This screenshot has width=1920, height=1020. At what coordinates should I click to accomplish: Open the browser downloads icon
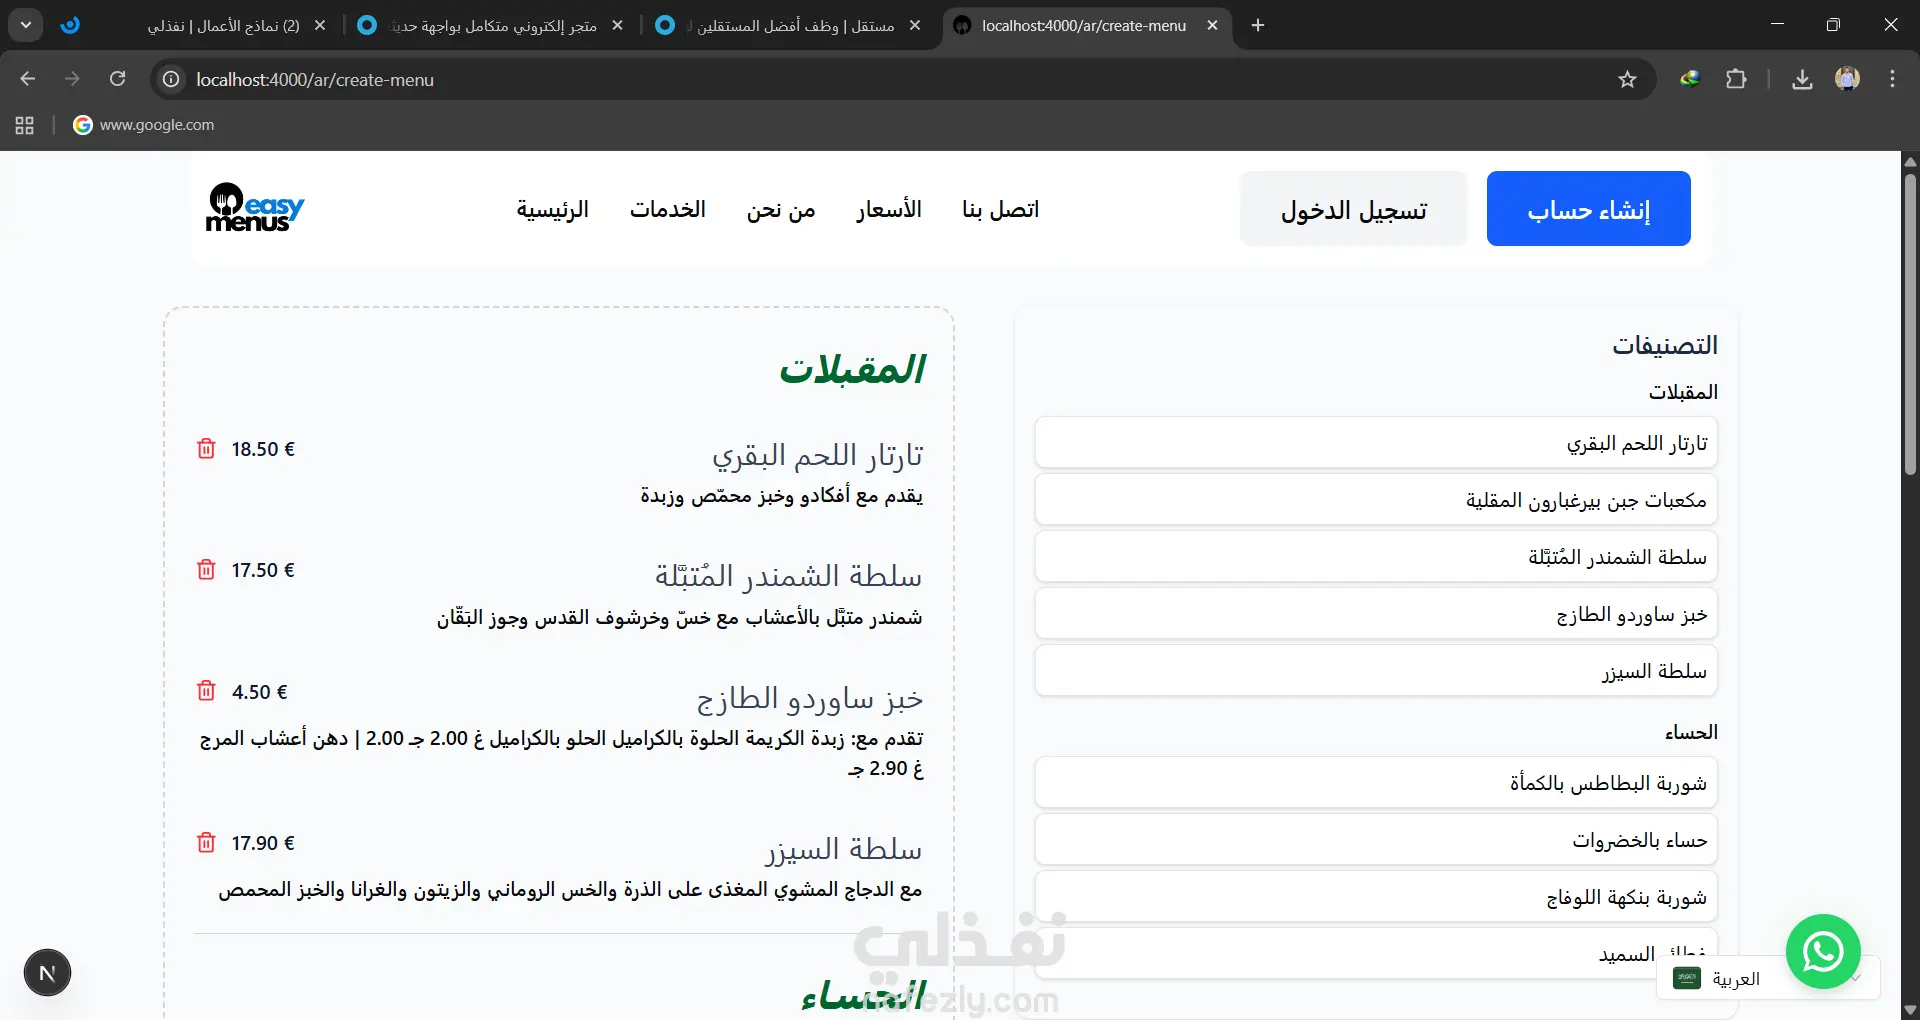coord(1802,80)
